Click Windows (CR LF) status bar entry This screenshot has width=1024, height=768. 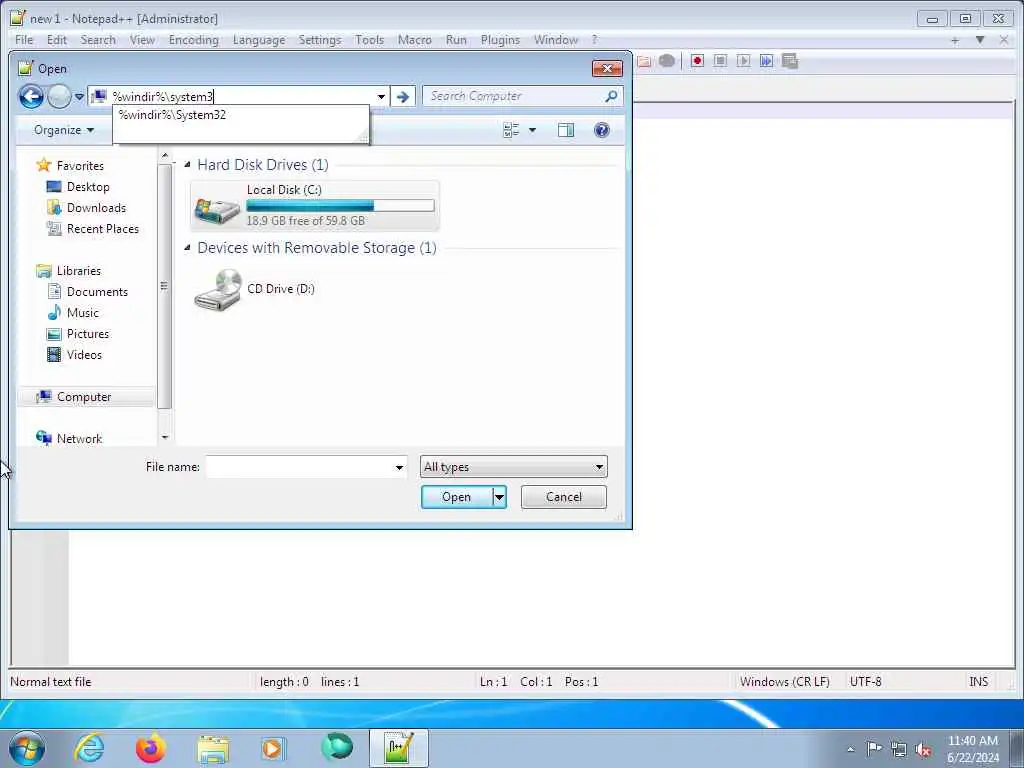tap(784, 682)
